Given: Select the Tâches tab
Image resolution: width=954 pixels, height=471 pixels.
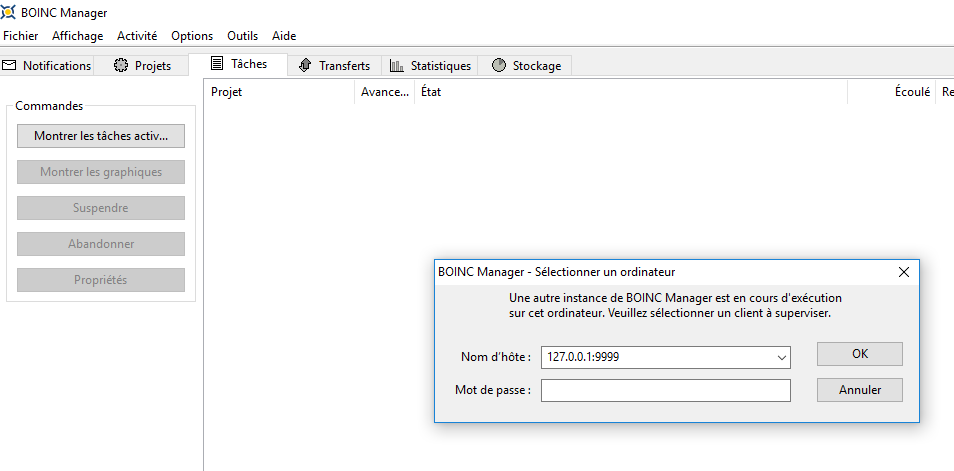Looking at the screenshot, I should (x=238, y=63).
